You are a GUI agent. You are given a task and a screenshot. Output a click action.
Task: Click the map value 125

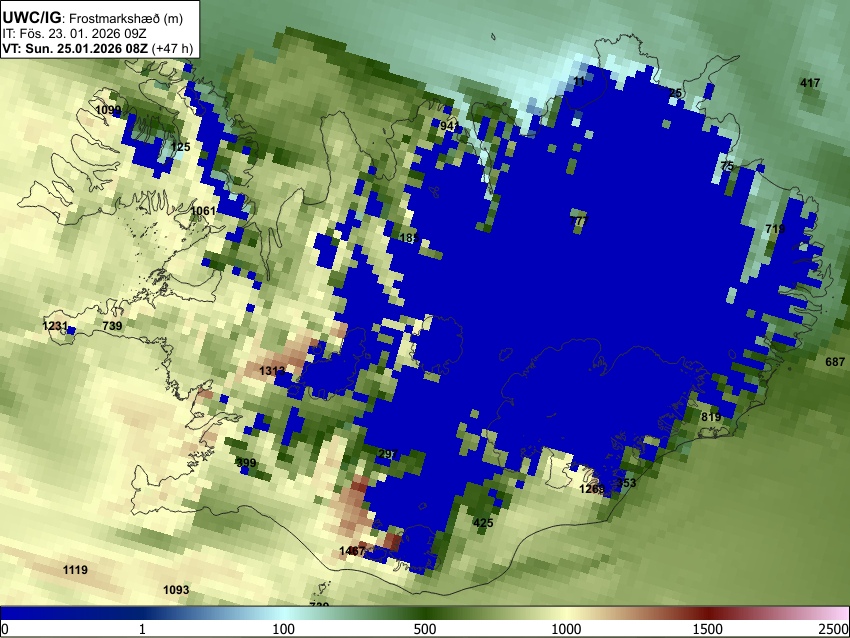181,147
